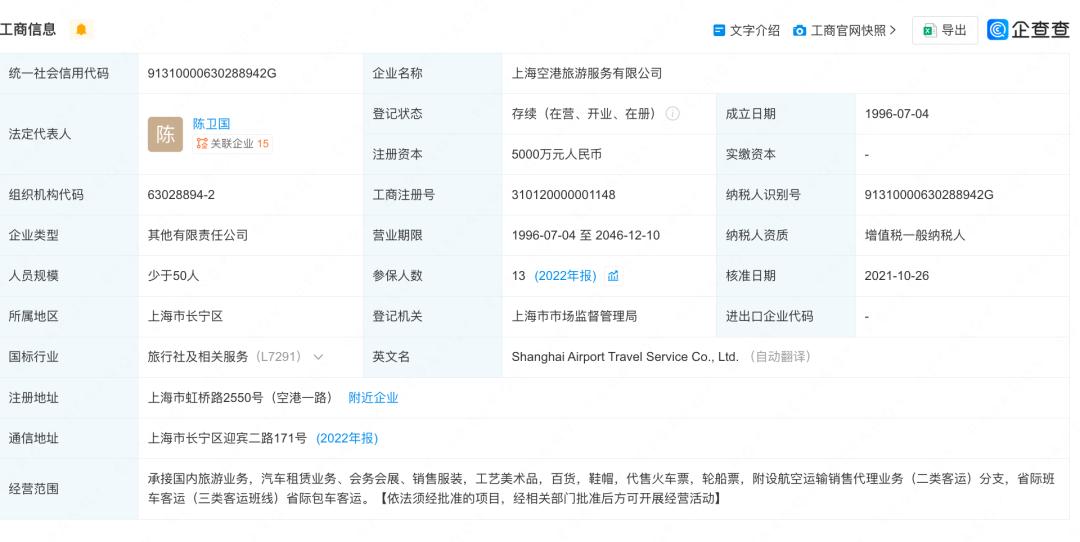Click the info icon next to 存续 status
Screen dimensions: 1080x542
click(672, 114)
